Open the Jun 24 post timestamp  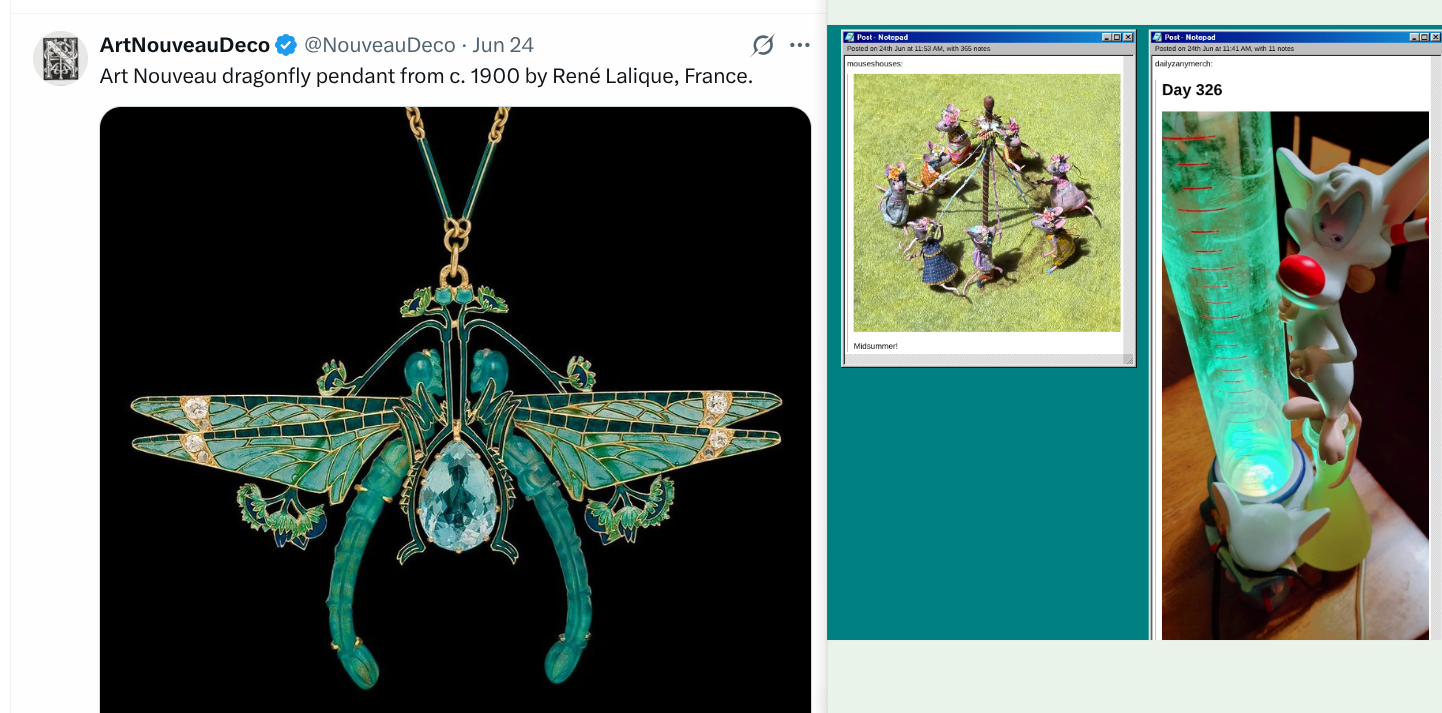(503, 45)
